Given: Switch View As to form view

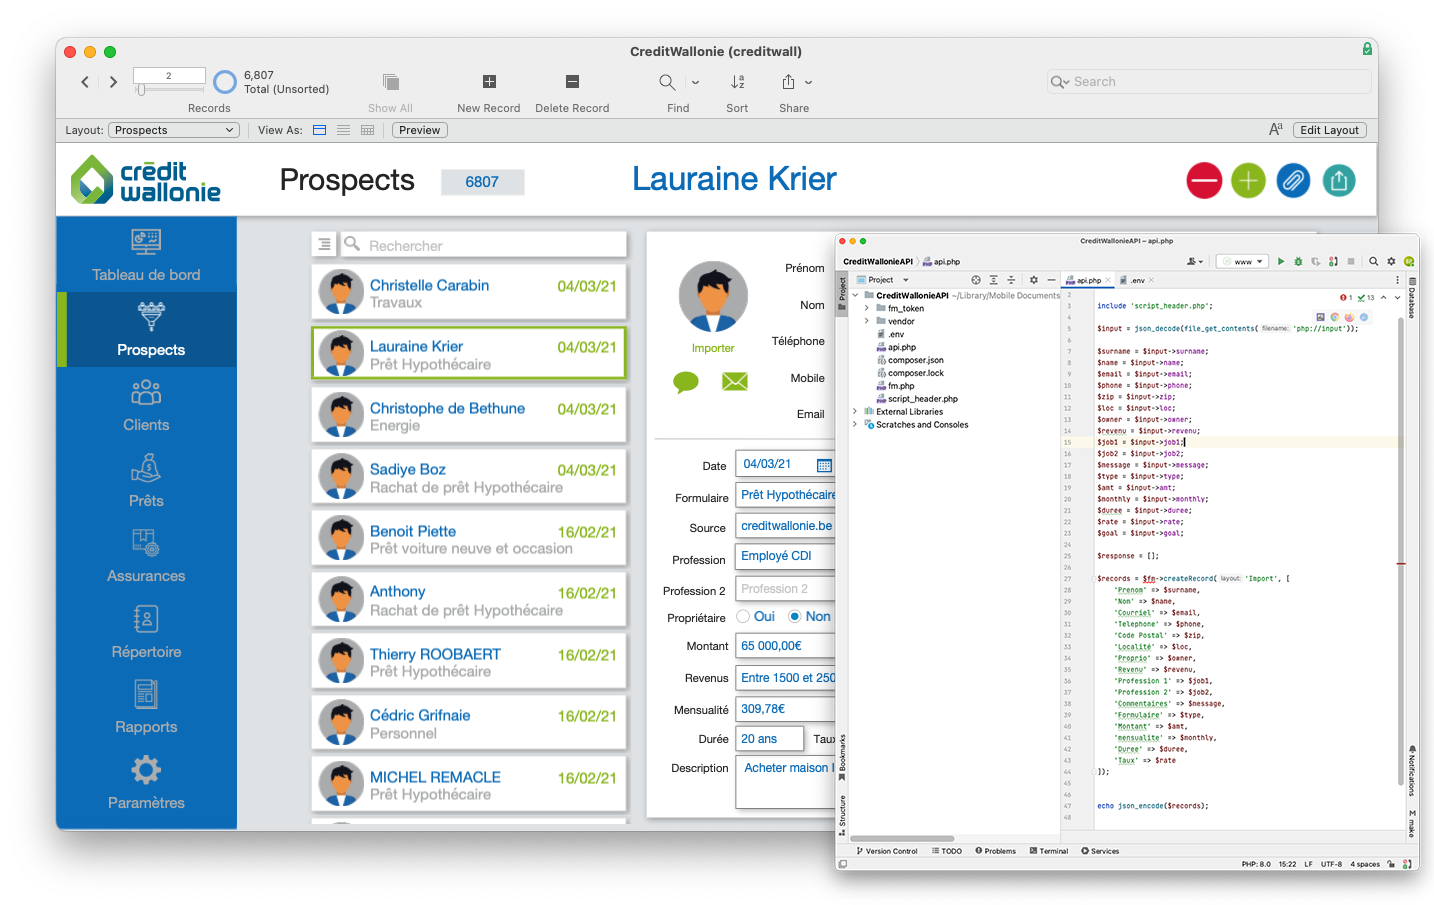Looking at the screenshot, I should point(320,130).
